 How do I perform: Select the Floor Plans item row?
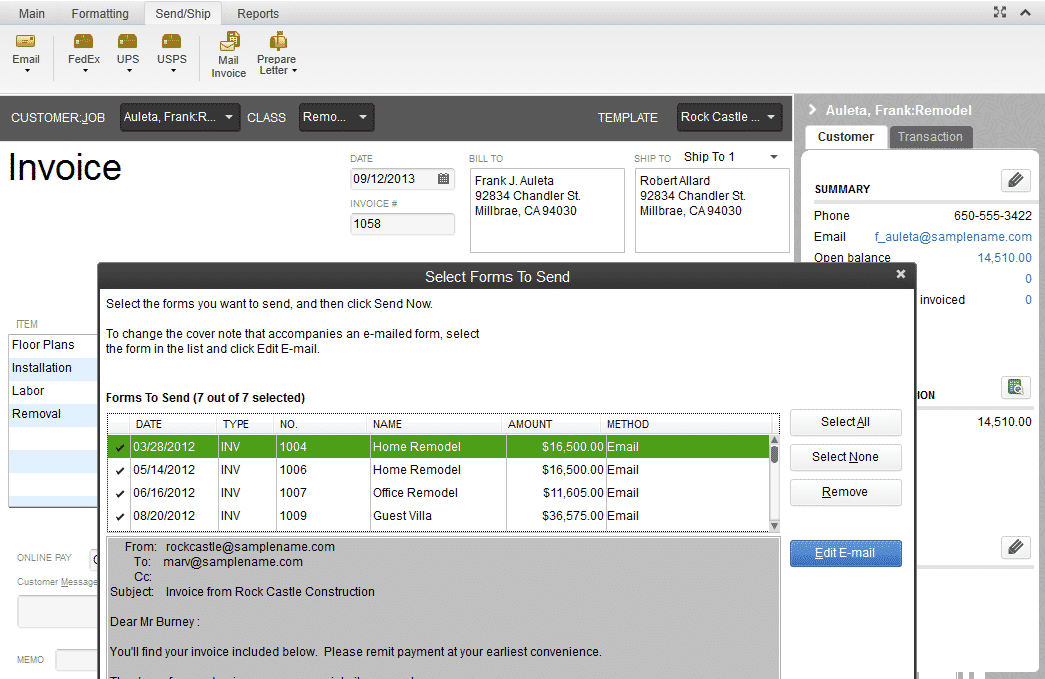click(53, 345)
